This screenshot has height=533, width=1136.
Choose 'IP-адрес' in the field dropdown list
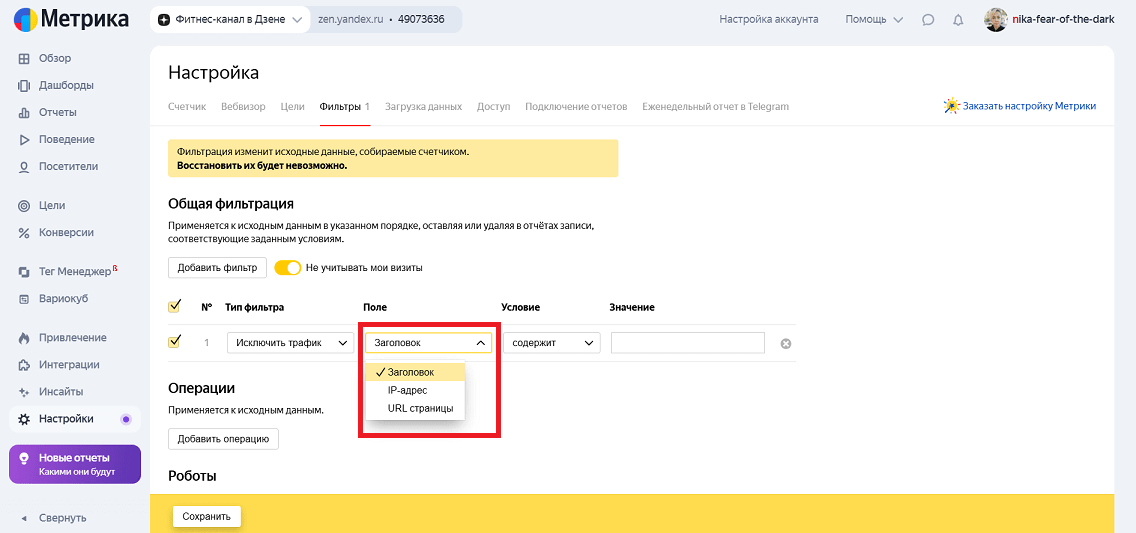pos(407,390)
